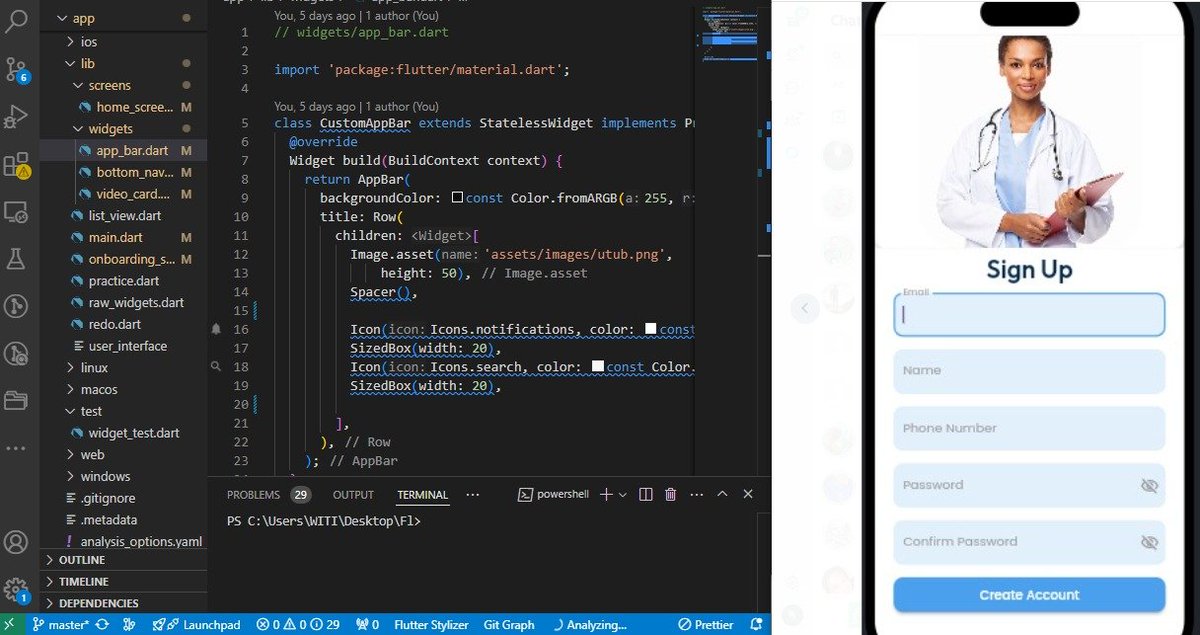Click the notifications bell in status bar

coord(754,624)
